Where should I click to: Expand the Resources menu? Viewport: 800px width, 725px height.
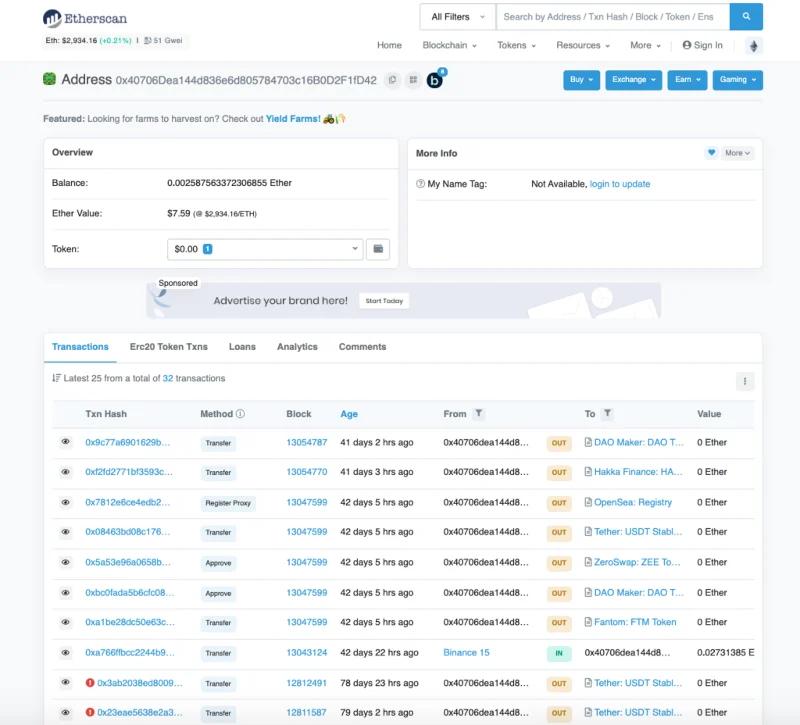[583, 45]
